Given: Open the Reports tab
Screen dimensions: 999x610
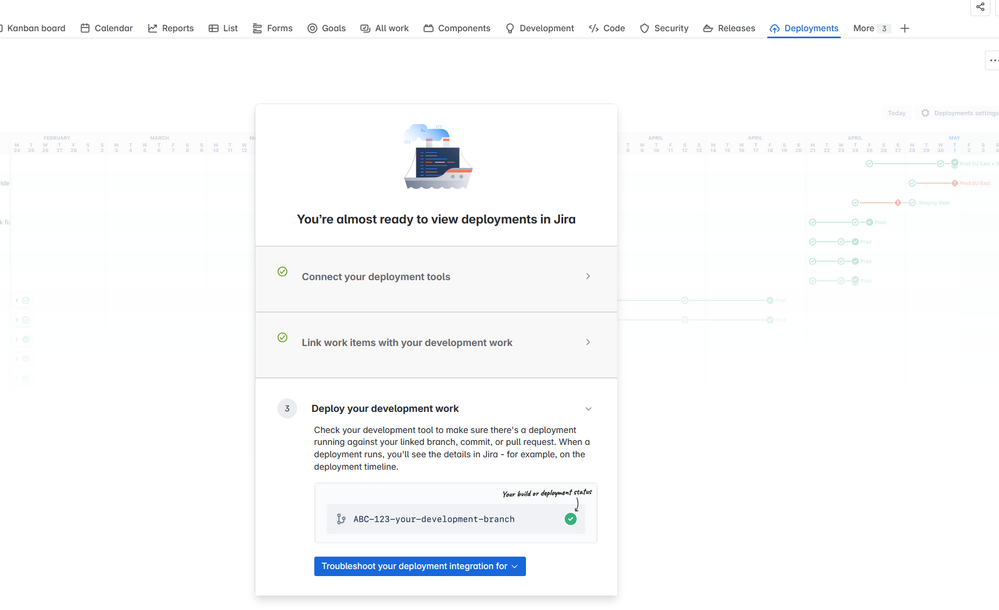Looking at the screenshot, I should coord(171,28).
